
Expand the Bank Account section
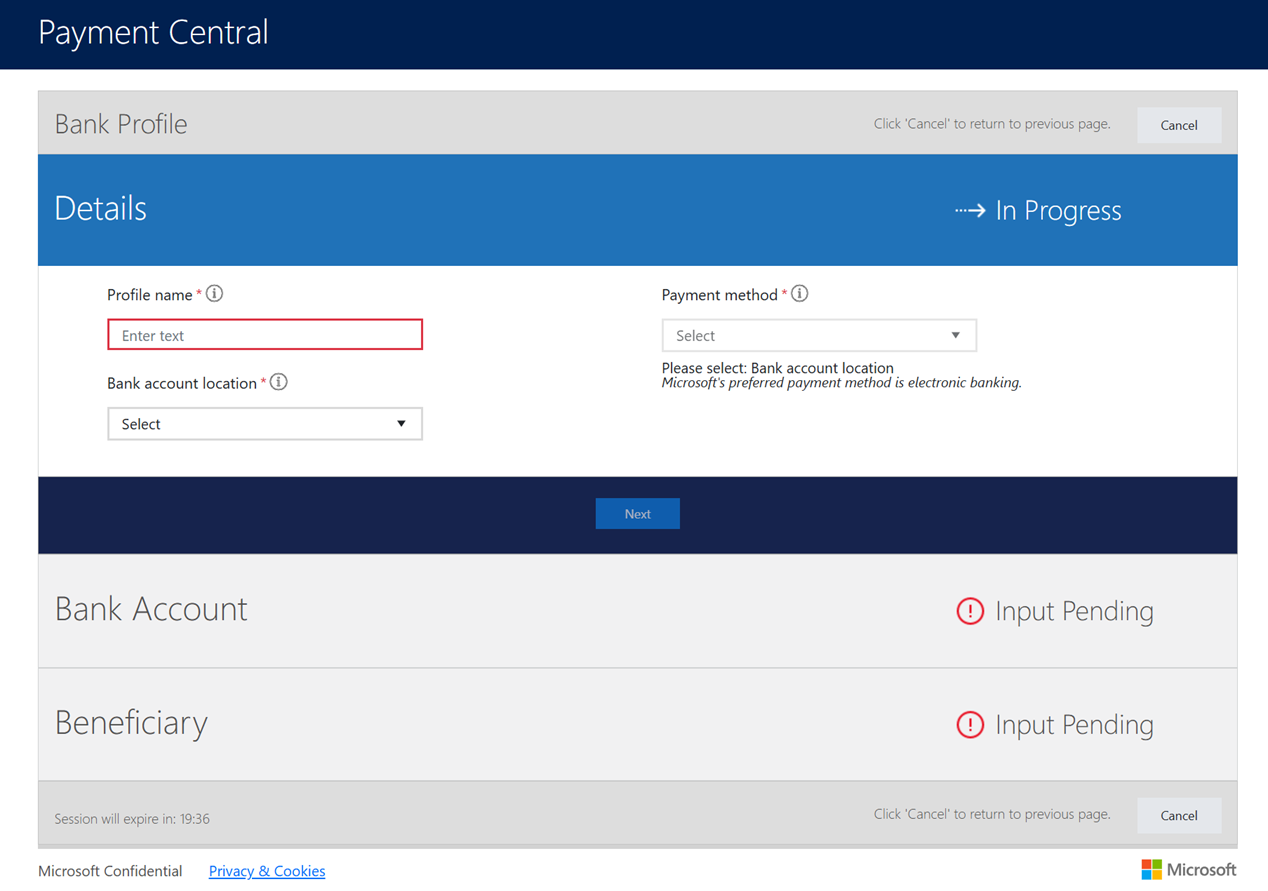pyautogui.click(x=151, y=610)
